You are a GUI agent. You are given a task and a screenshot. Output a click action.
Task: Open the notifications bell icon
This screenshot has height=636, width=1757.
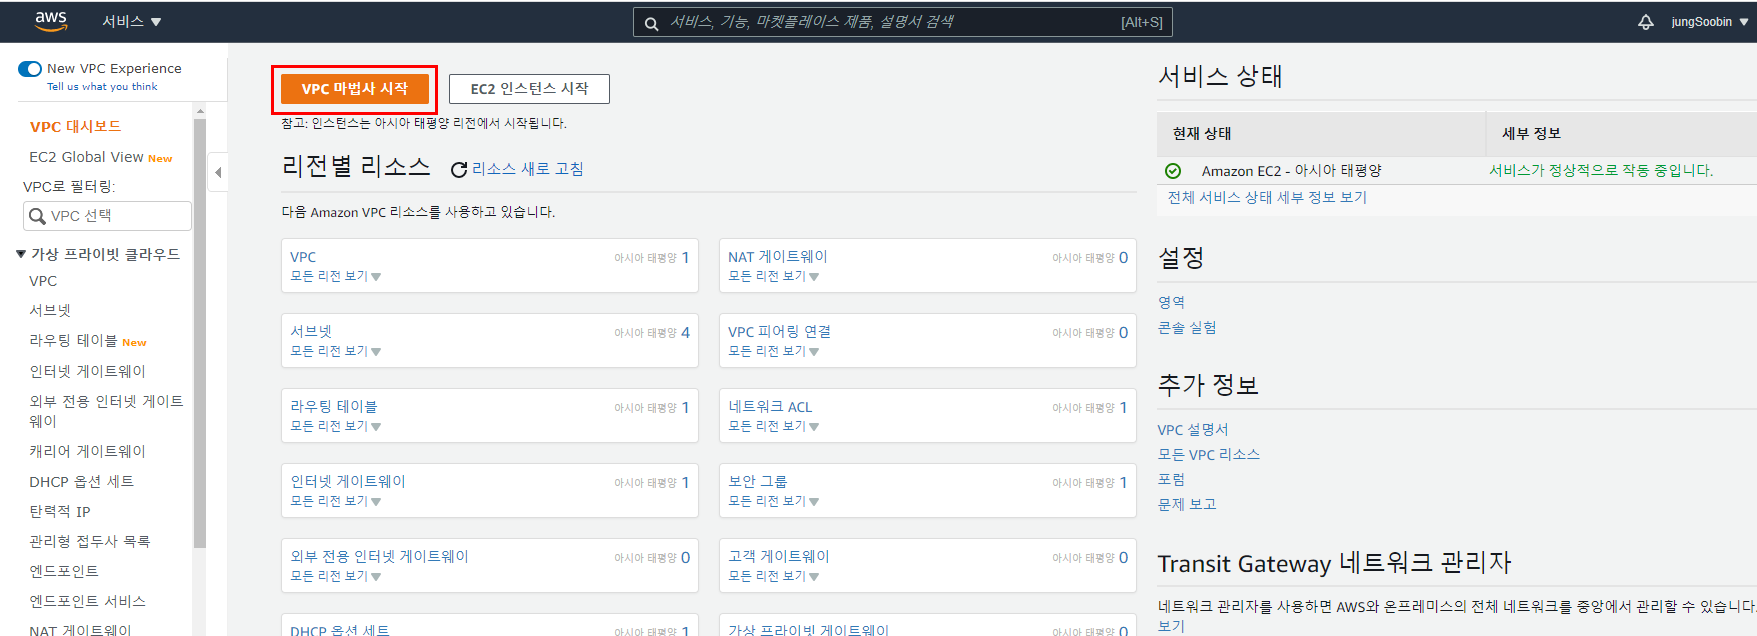(x=1646, y=21)
